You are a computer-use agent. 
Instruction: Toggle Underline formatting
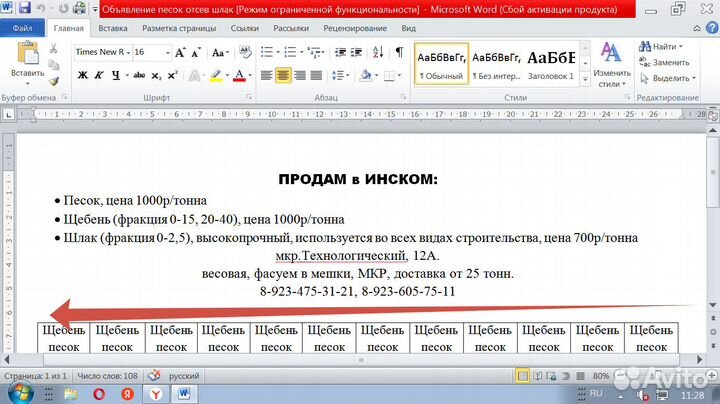[115, 75]
